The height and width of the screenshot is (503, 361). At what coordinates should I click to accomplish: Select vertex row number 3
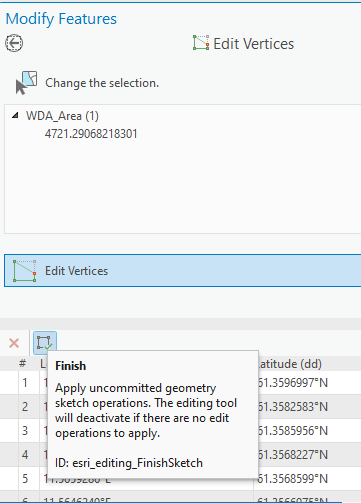25,431
